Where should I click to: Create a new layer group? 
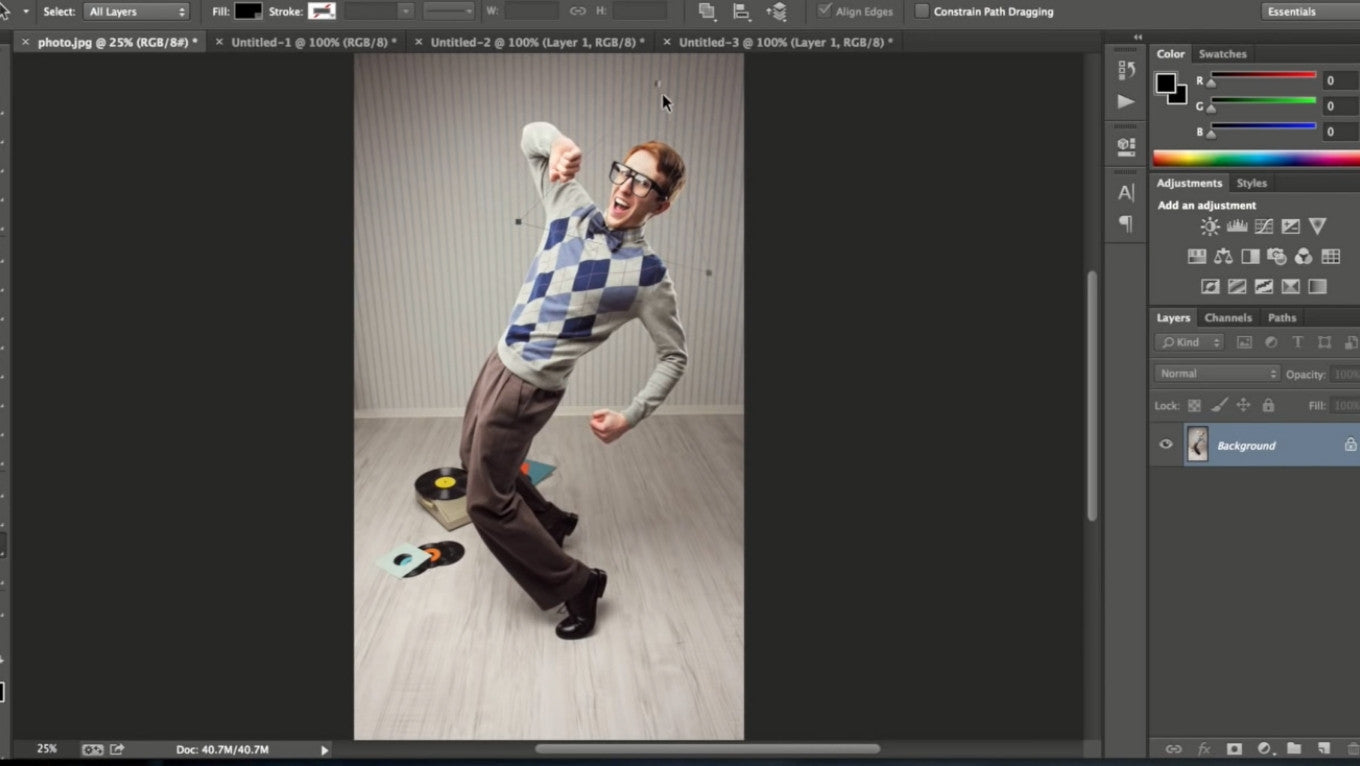[x=1294, y=748]
